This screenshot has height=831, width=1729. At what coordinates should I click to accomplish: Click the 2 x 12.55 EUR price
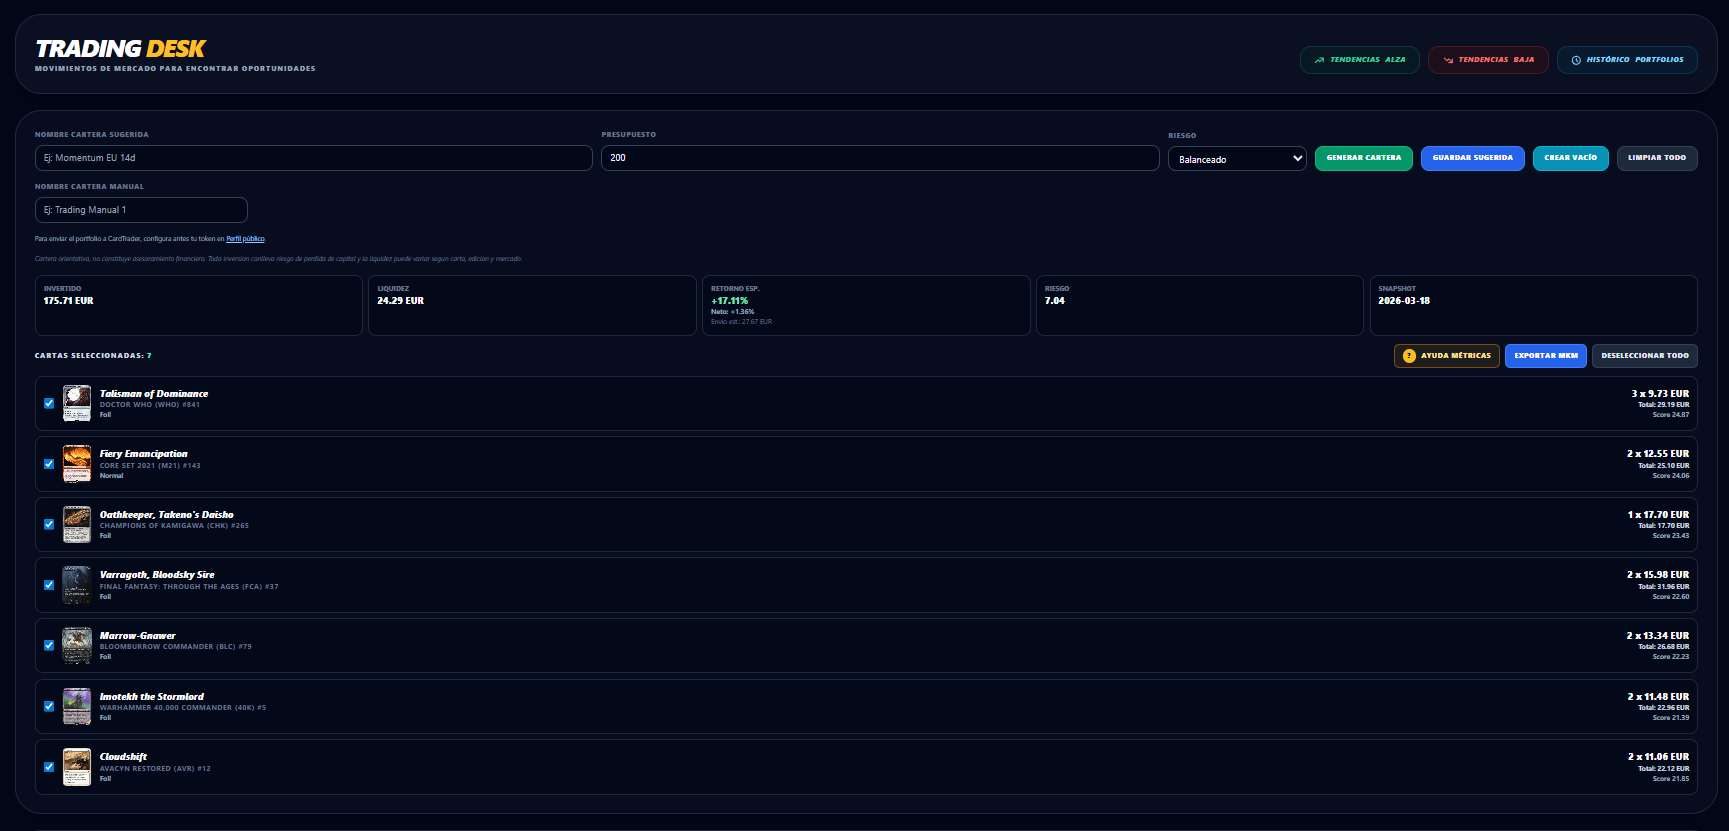click(1658, 454)
